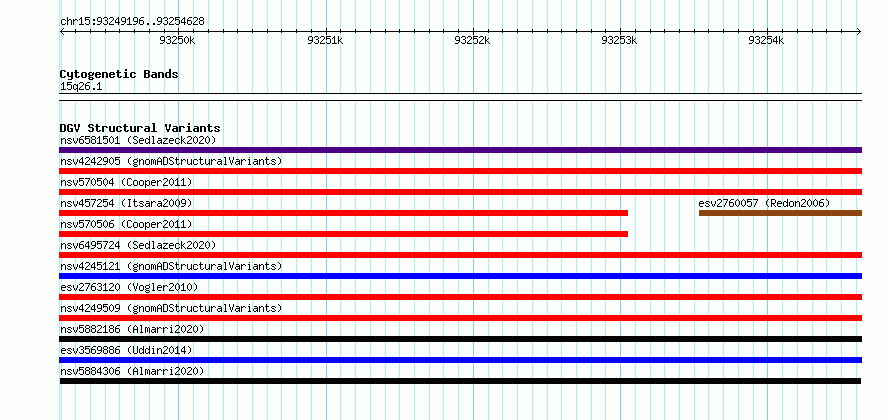Click the left arrowhead of the ruler
The image size is (890, 420).
pyautogui.click(x=62, y=31)
